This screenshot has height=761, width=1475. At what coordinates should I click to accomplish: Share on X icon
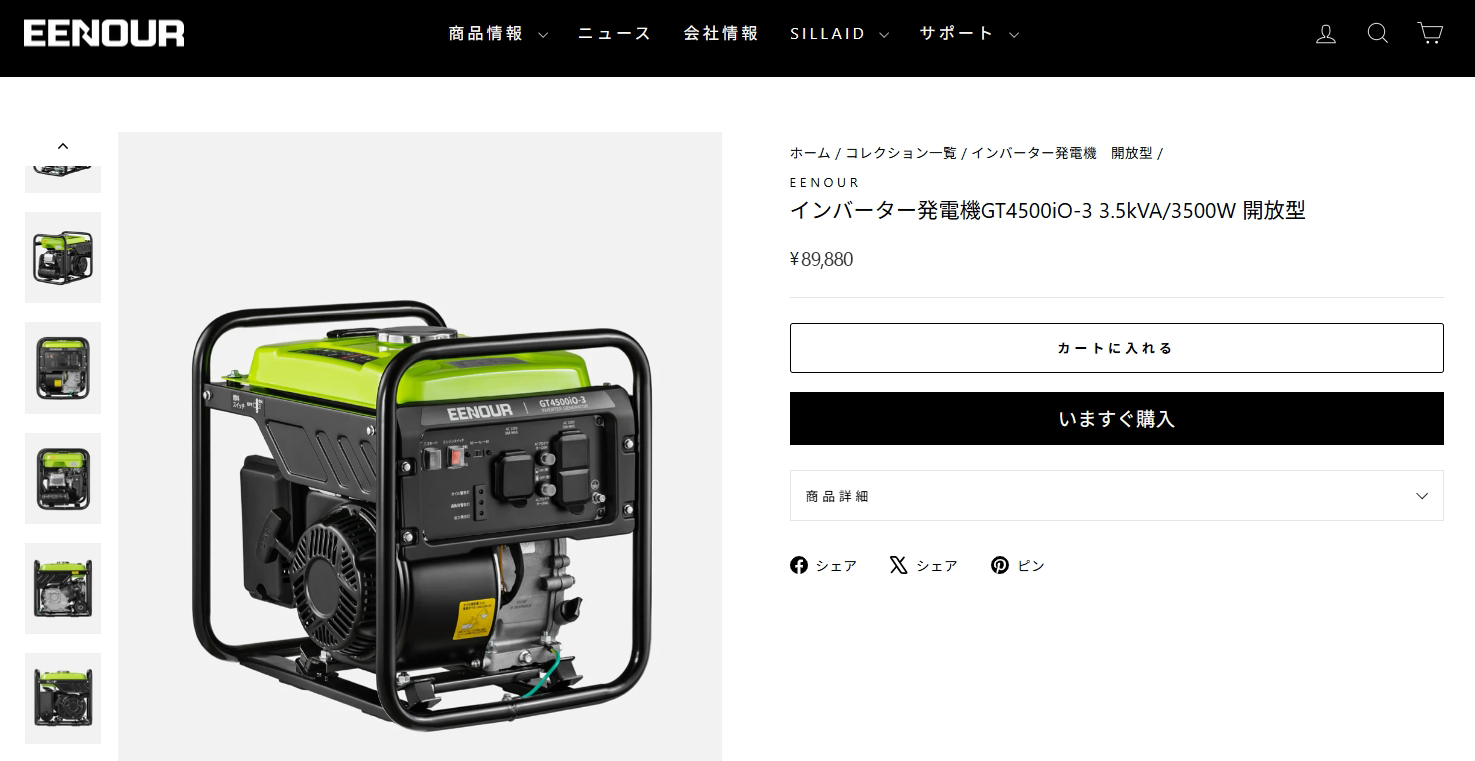(898, 565)
